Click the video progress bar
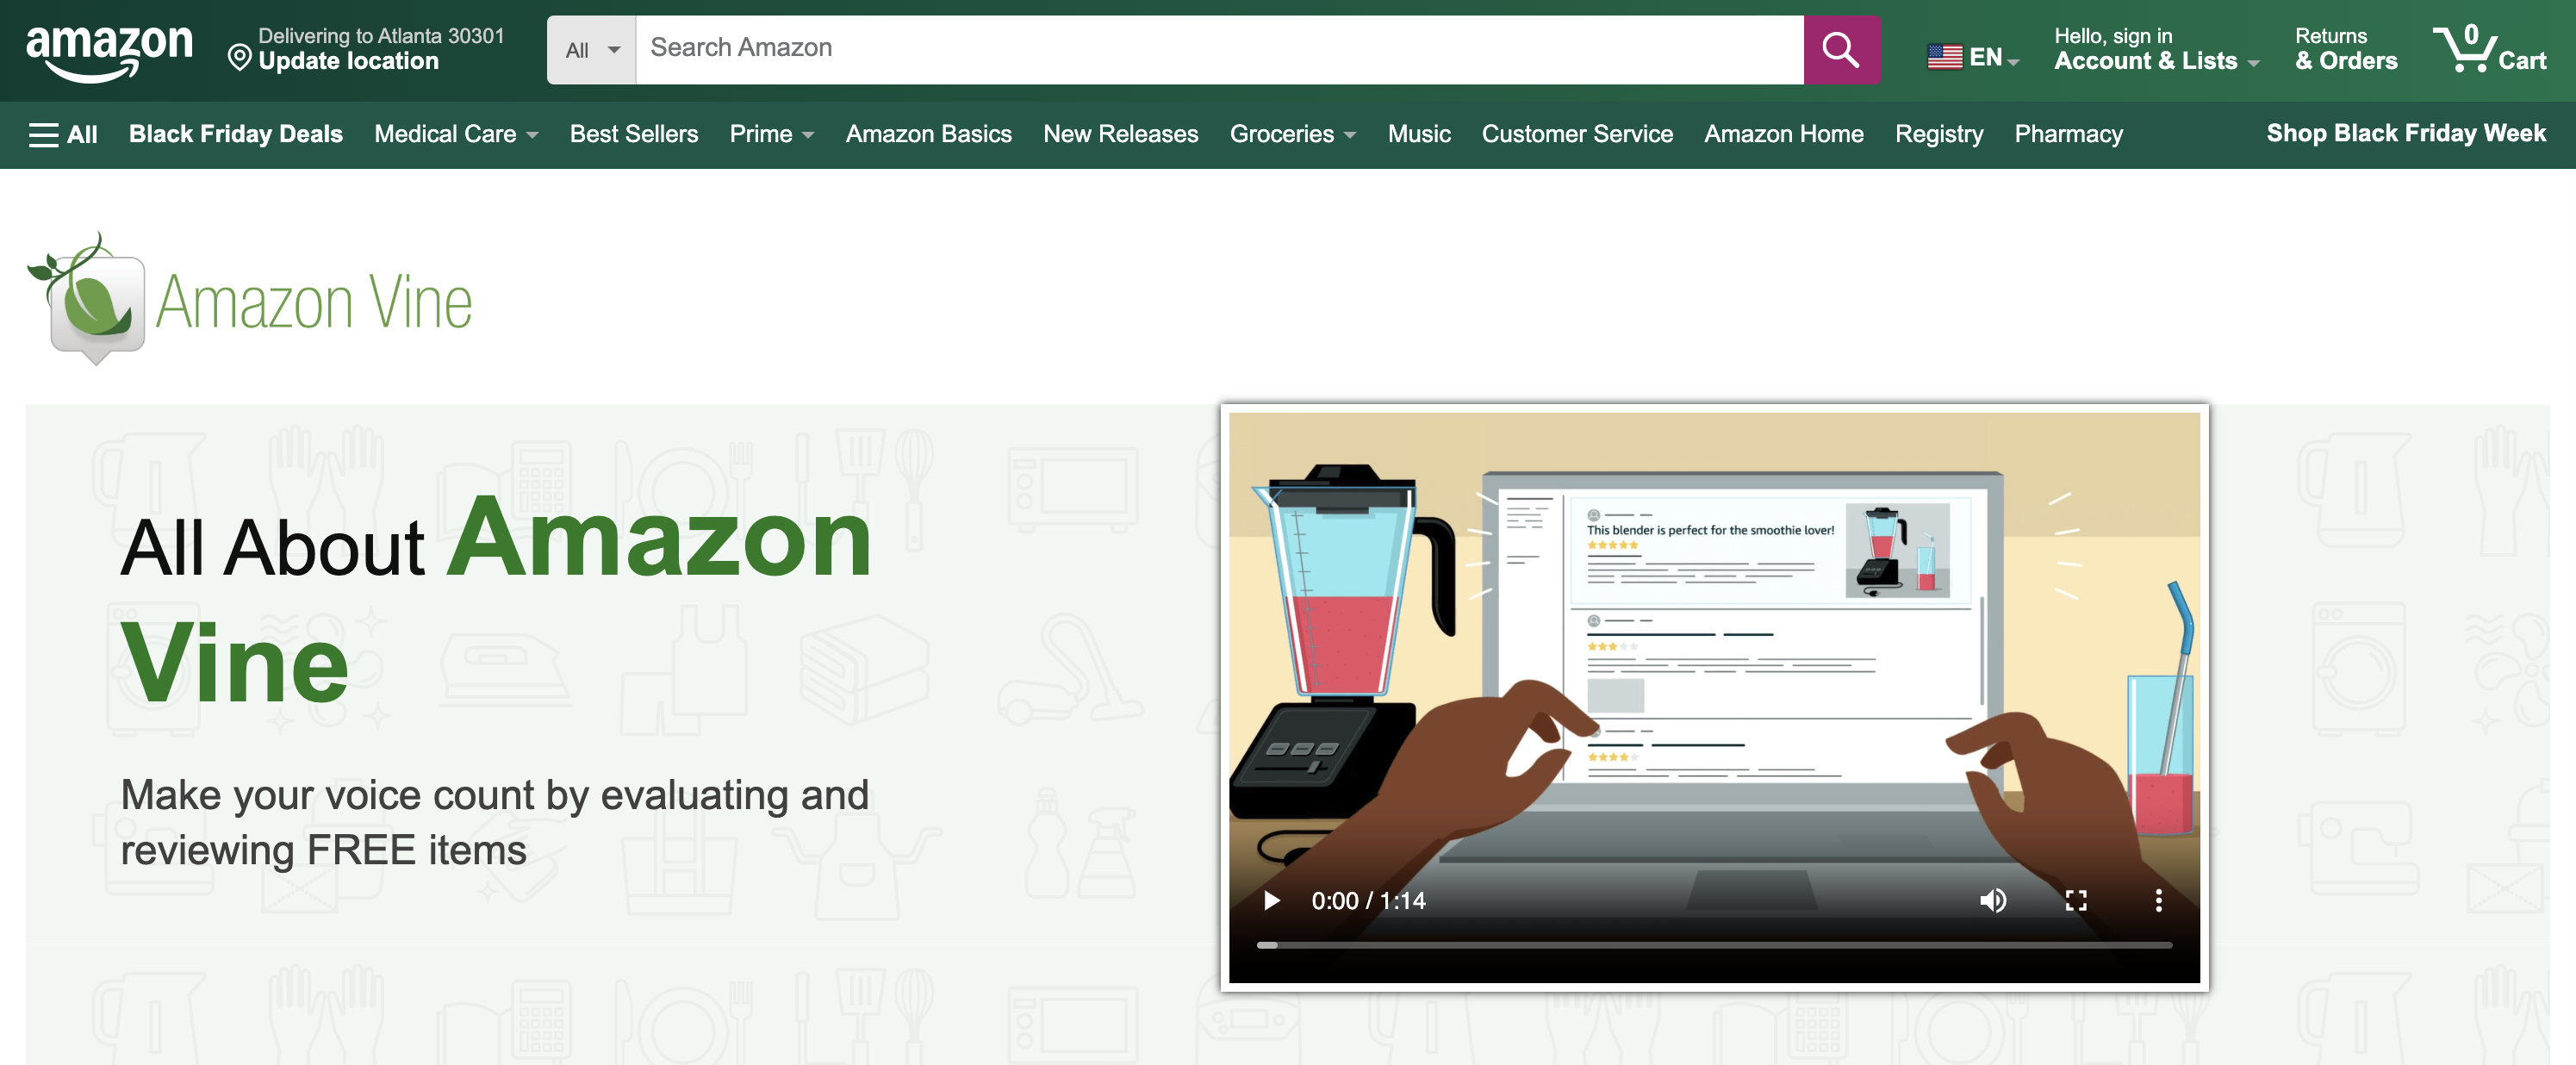Viewport: 2576px width, 1065px height. point(1714,945)
